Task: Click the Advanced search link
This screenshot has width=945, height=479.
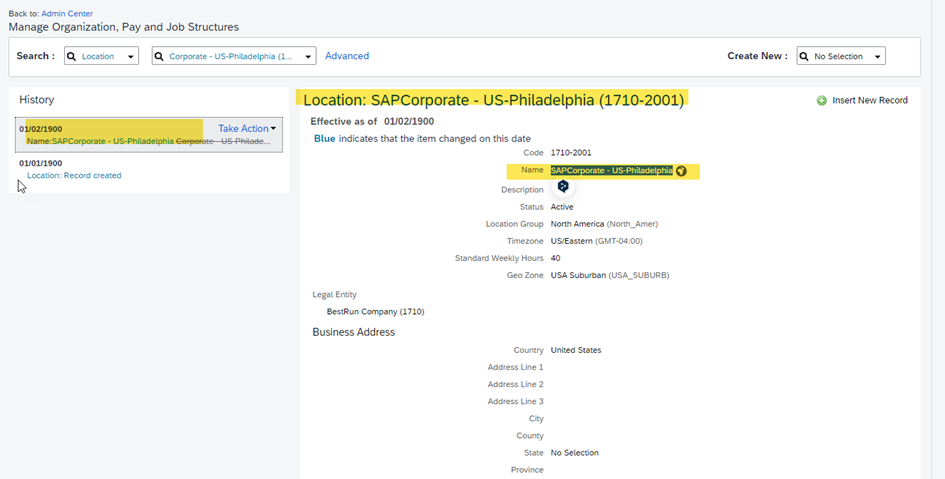Action: [347, 55]
